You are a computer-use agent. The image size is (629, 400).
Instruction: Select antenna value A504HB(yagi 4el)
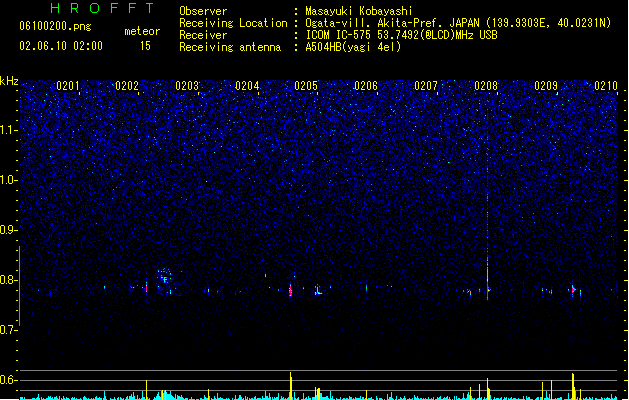(x=353, y=47)
